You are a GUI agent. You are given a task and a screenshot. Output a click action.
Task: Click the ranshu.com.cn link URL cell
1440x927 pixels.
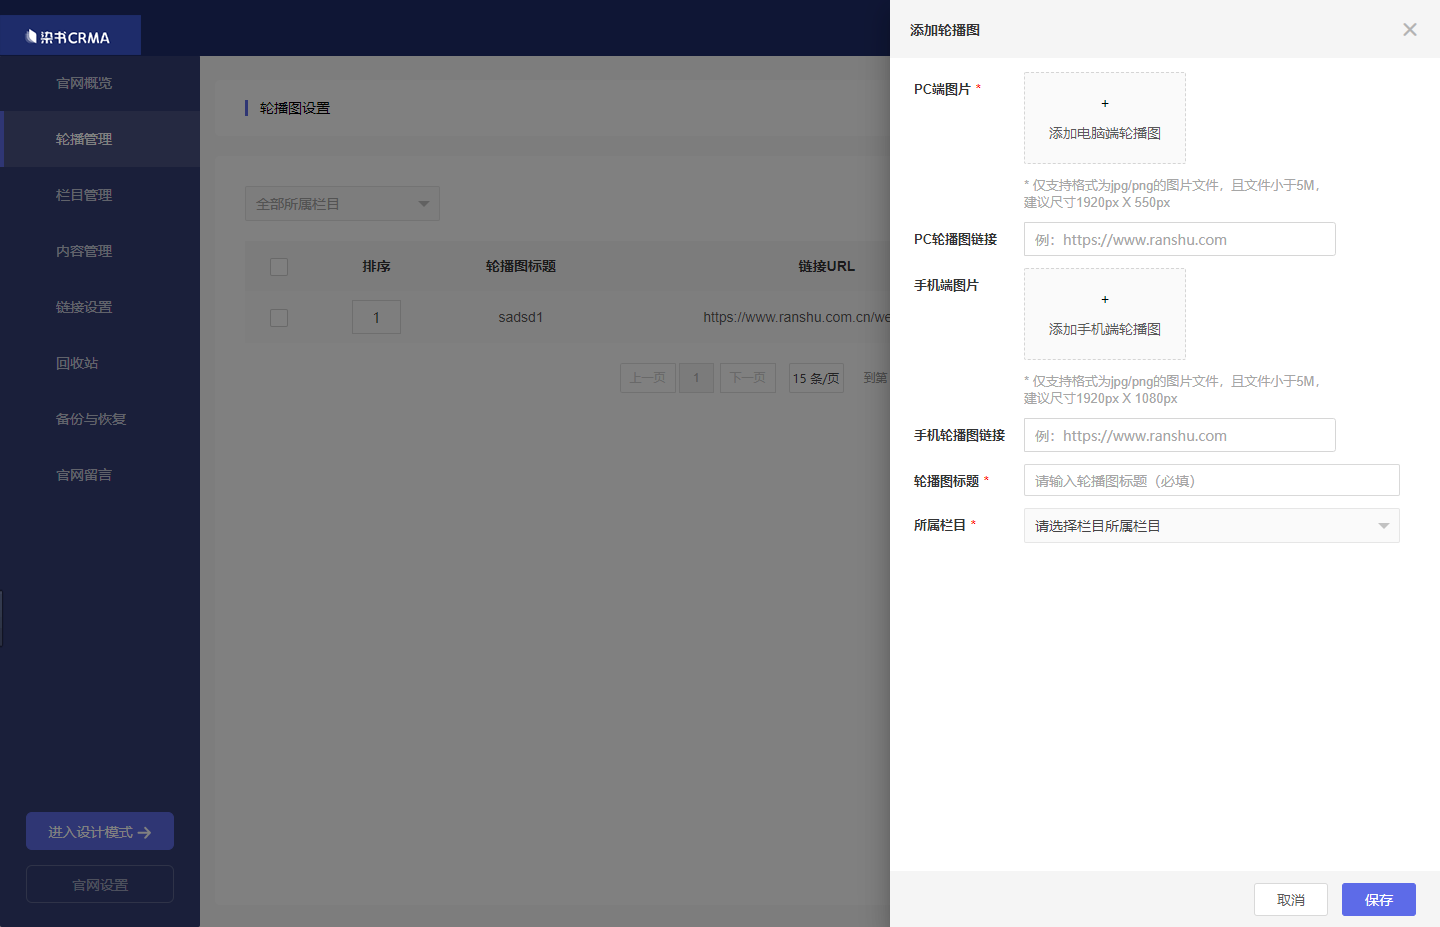(796, 317)
